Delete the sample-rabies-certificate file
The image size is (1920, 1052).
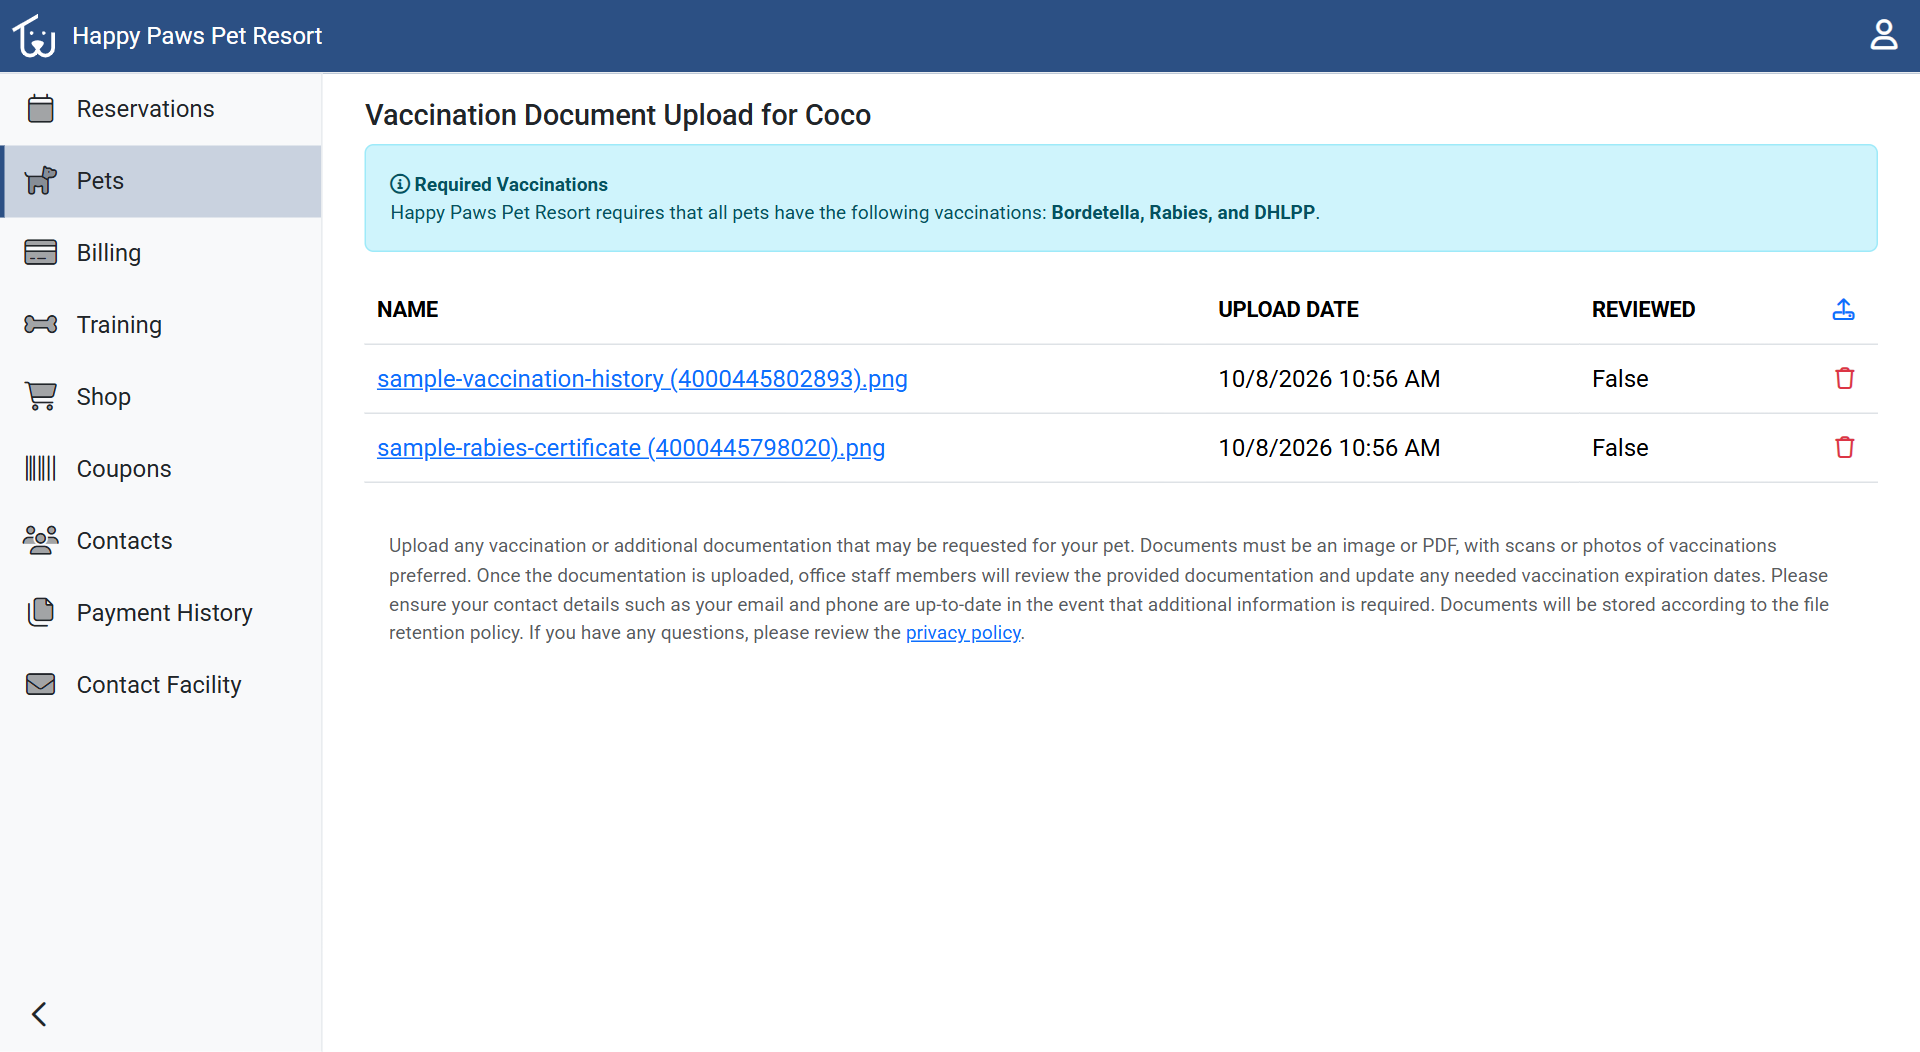point(1844,447)
